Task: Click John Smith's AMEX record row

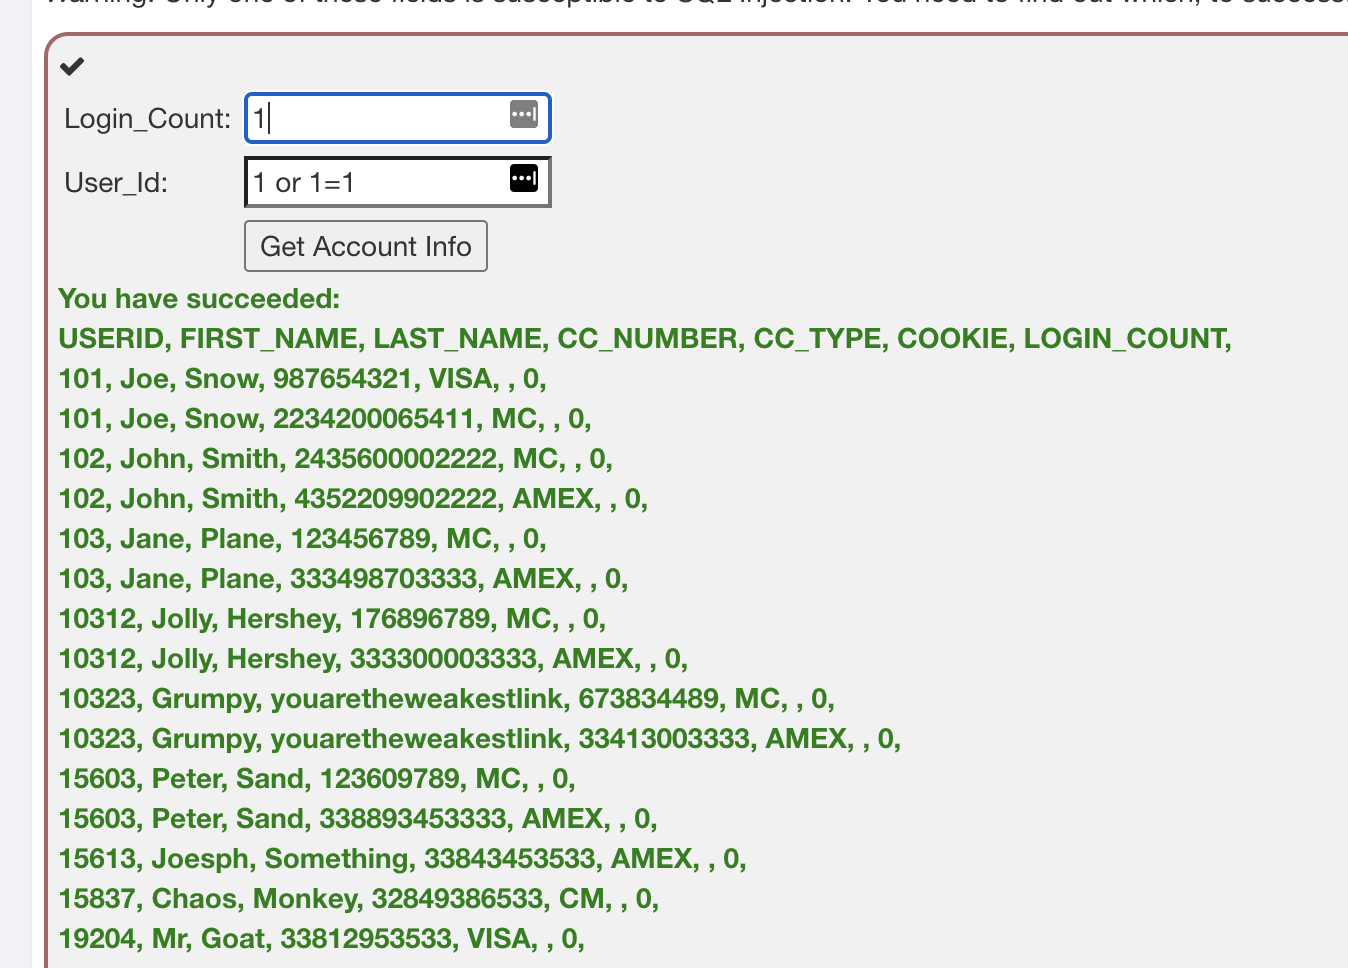Action: click(x=353, y=499)
